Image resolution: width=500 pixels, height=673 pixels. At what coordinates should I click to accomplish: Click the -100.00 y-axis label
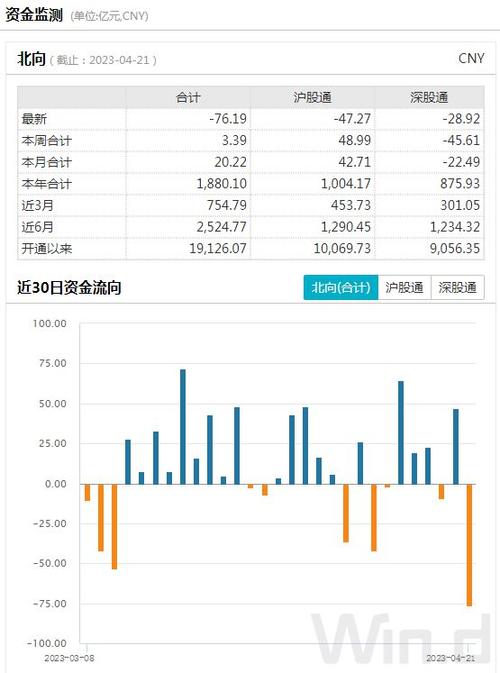point(47,643)
